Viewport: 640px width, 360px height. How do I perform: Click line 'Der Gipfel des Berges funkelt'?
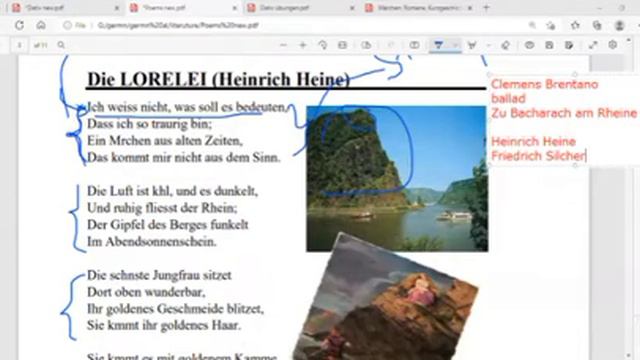point(167,224)
